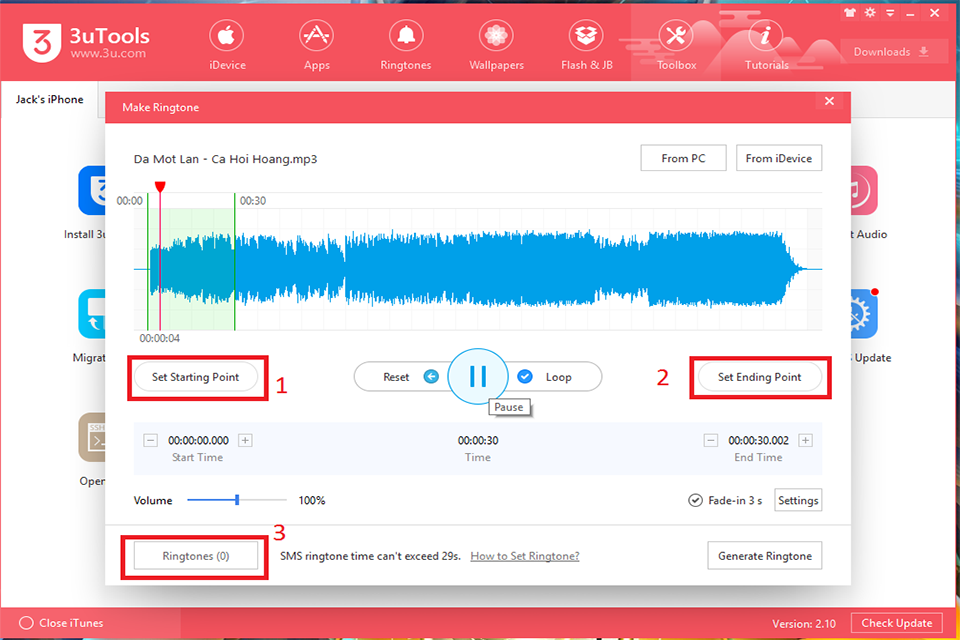Screen dimensions: 960x640
Task: Click Check Update button
Action: [896, 623]
